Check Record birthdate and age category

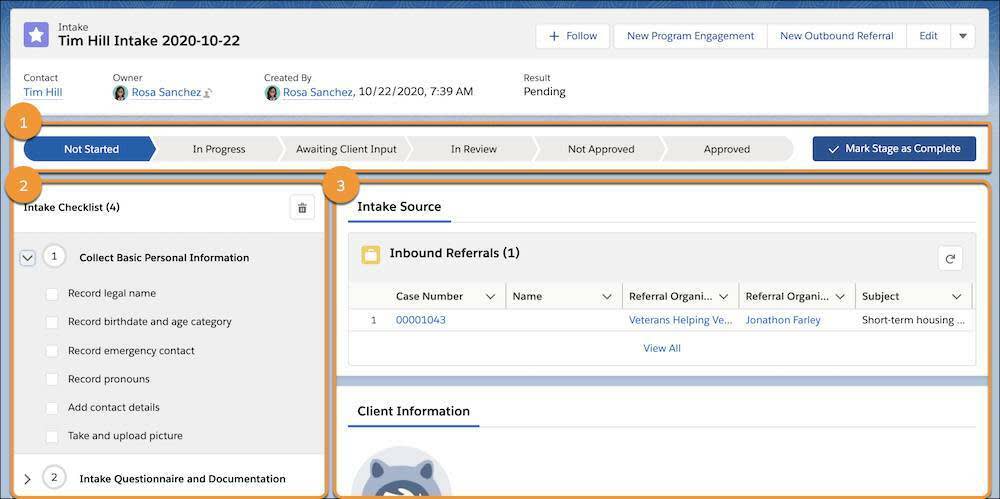52,322
